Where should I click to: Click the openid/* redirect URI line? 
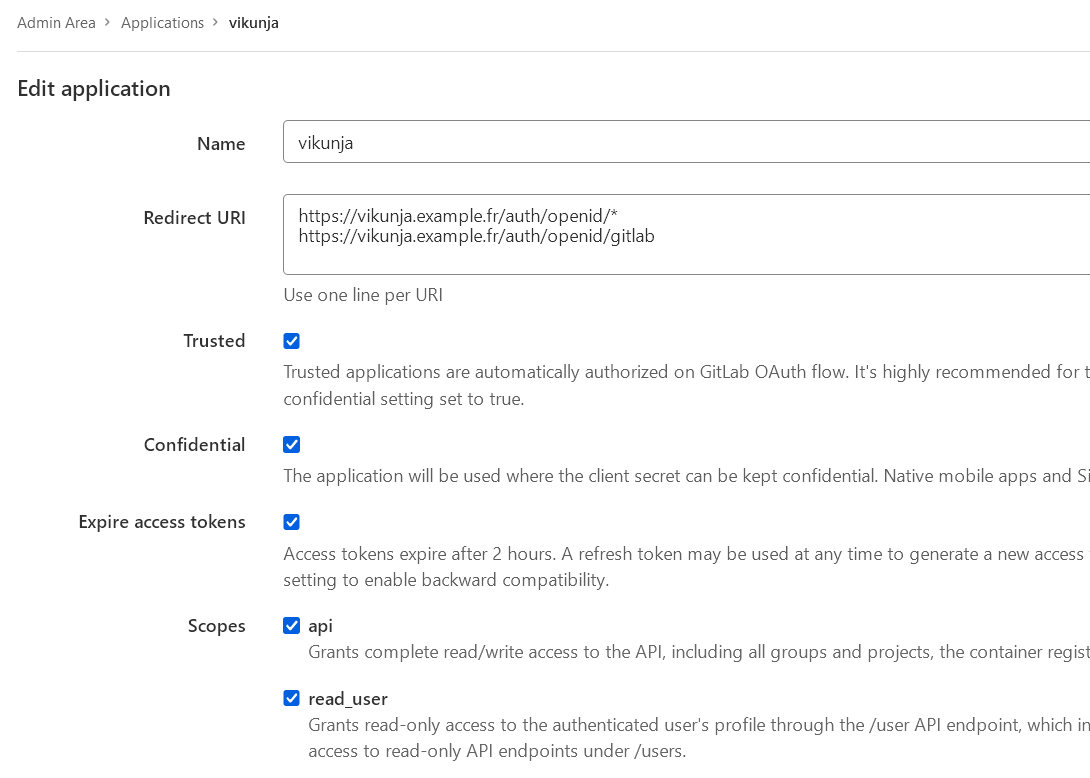(x=458, y=216)
